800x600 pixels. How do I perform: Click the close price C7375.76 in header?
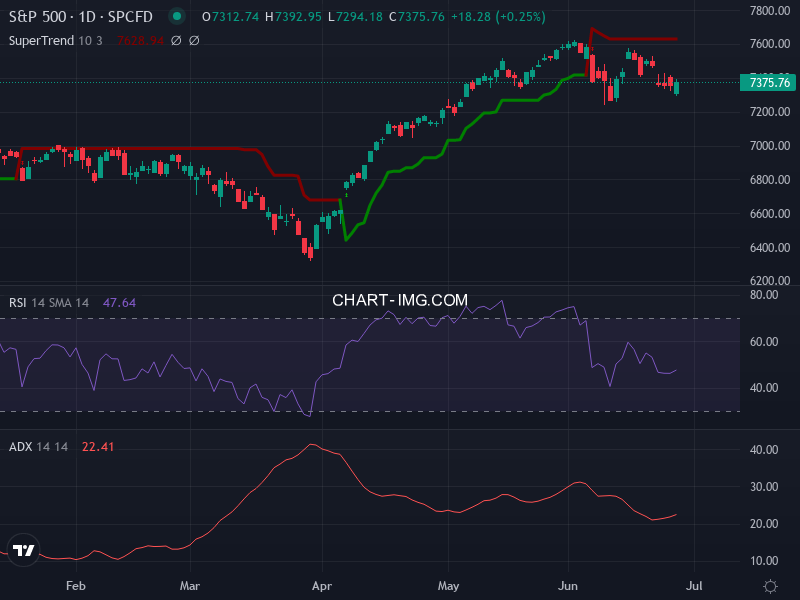point(417,17)
